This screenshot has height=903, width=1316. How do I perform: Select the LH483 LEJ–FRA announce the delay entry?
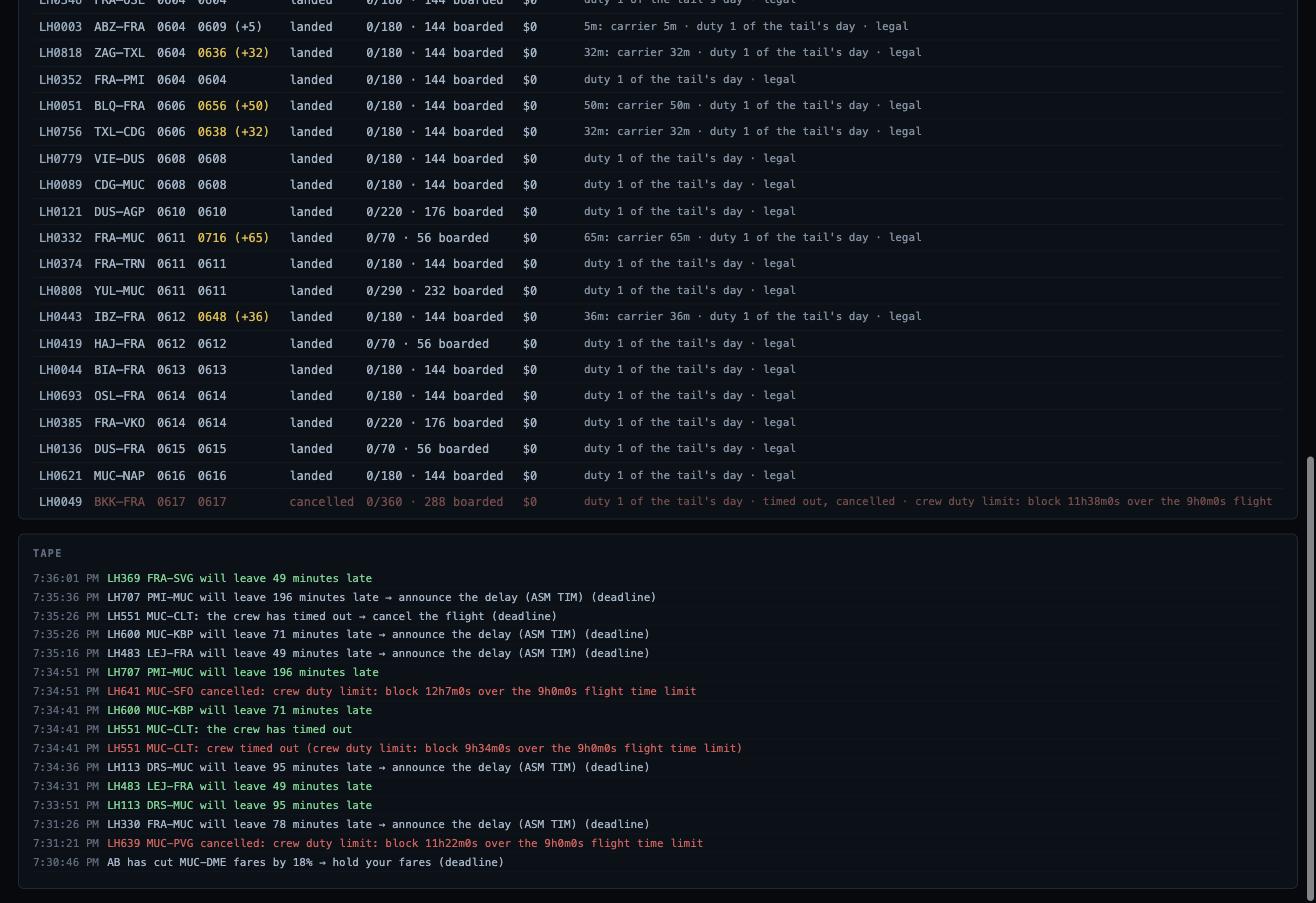(378, 653)
